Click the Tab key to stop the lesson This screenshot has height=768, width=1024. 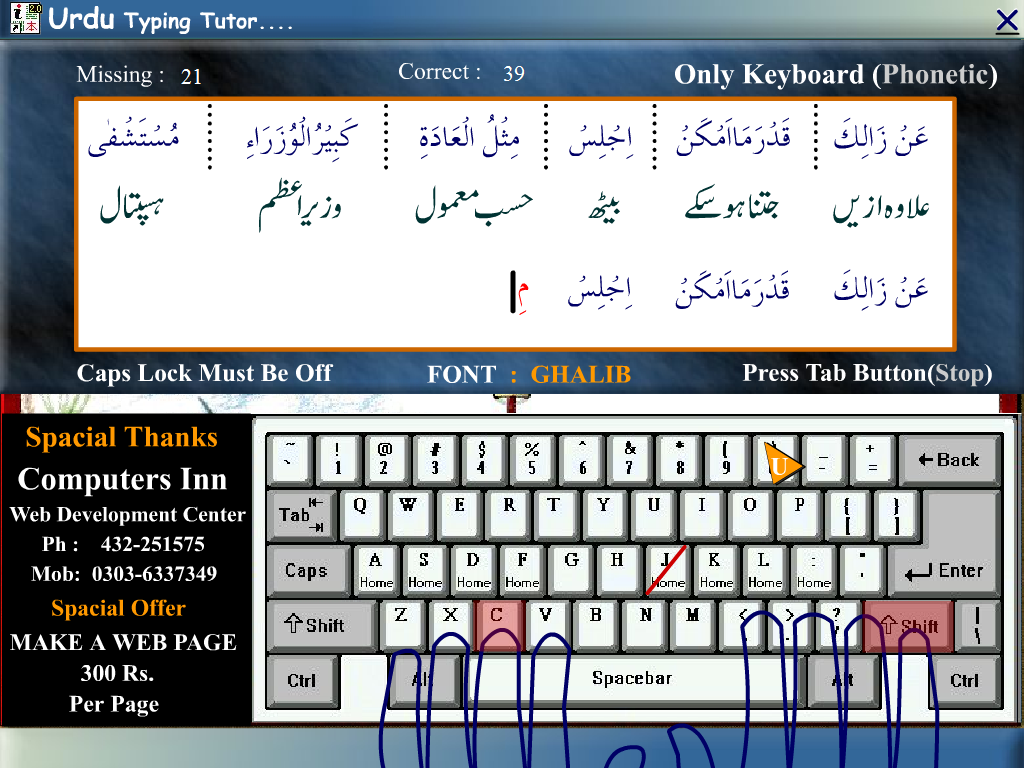pos(300,515)
